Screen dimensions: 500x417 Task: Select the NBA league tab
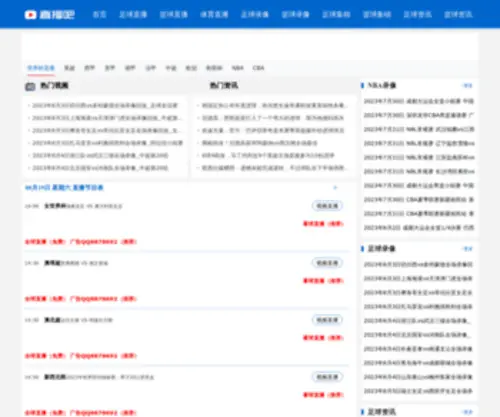238,68
